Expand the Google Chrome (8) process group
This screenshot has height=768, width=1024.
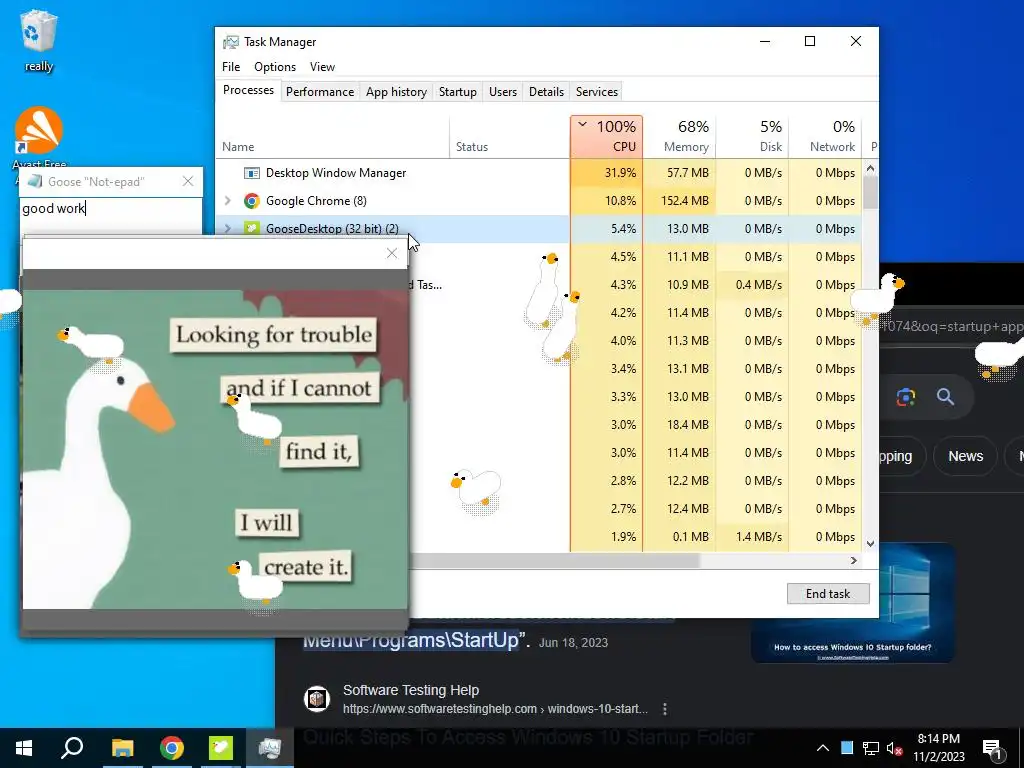pos(228,200)
